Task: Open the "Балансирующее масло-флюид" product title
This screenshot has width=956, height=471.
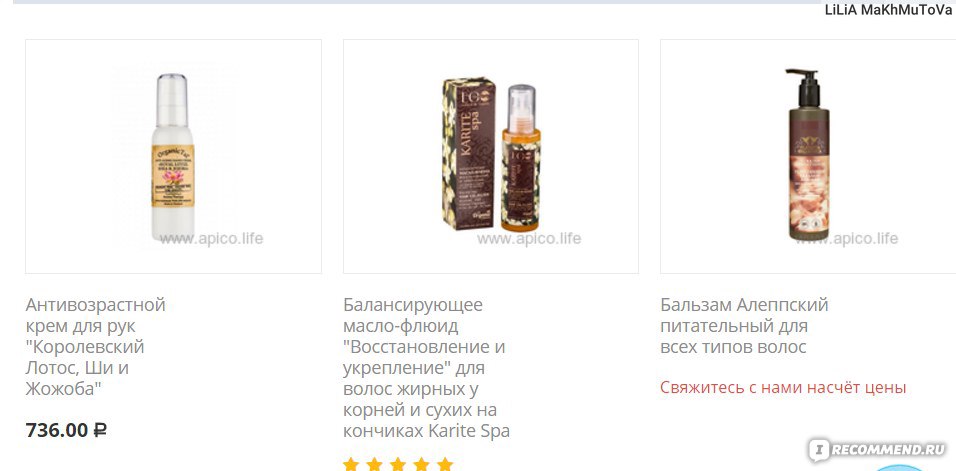Action: pos(426,367)
